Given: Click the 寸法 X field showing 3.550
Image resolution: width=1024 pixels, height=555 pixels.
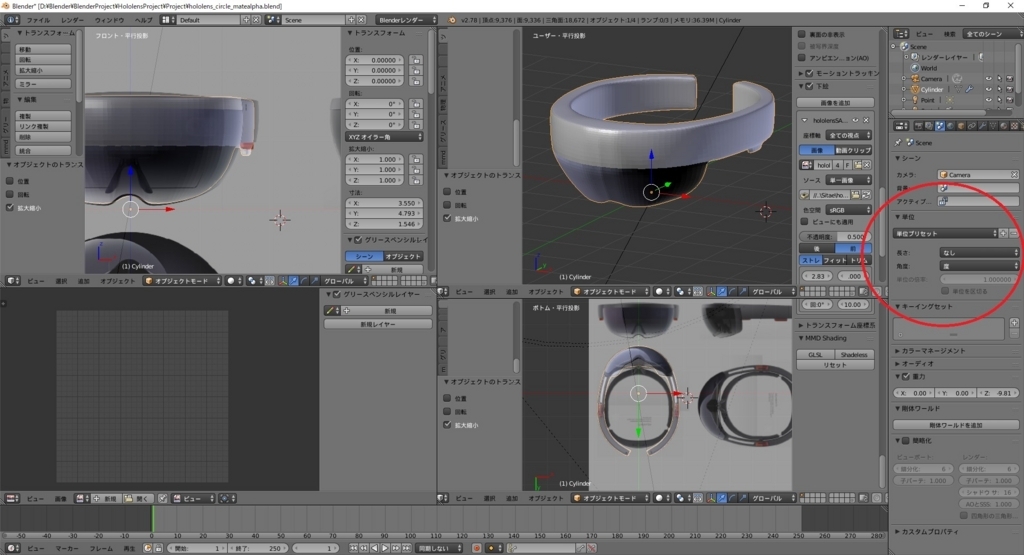Looking at the screenshot, I should 384,203.
